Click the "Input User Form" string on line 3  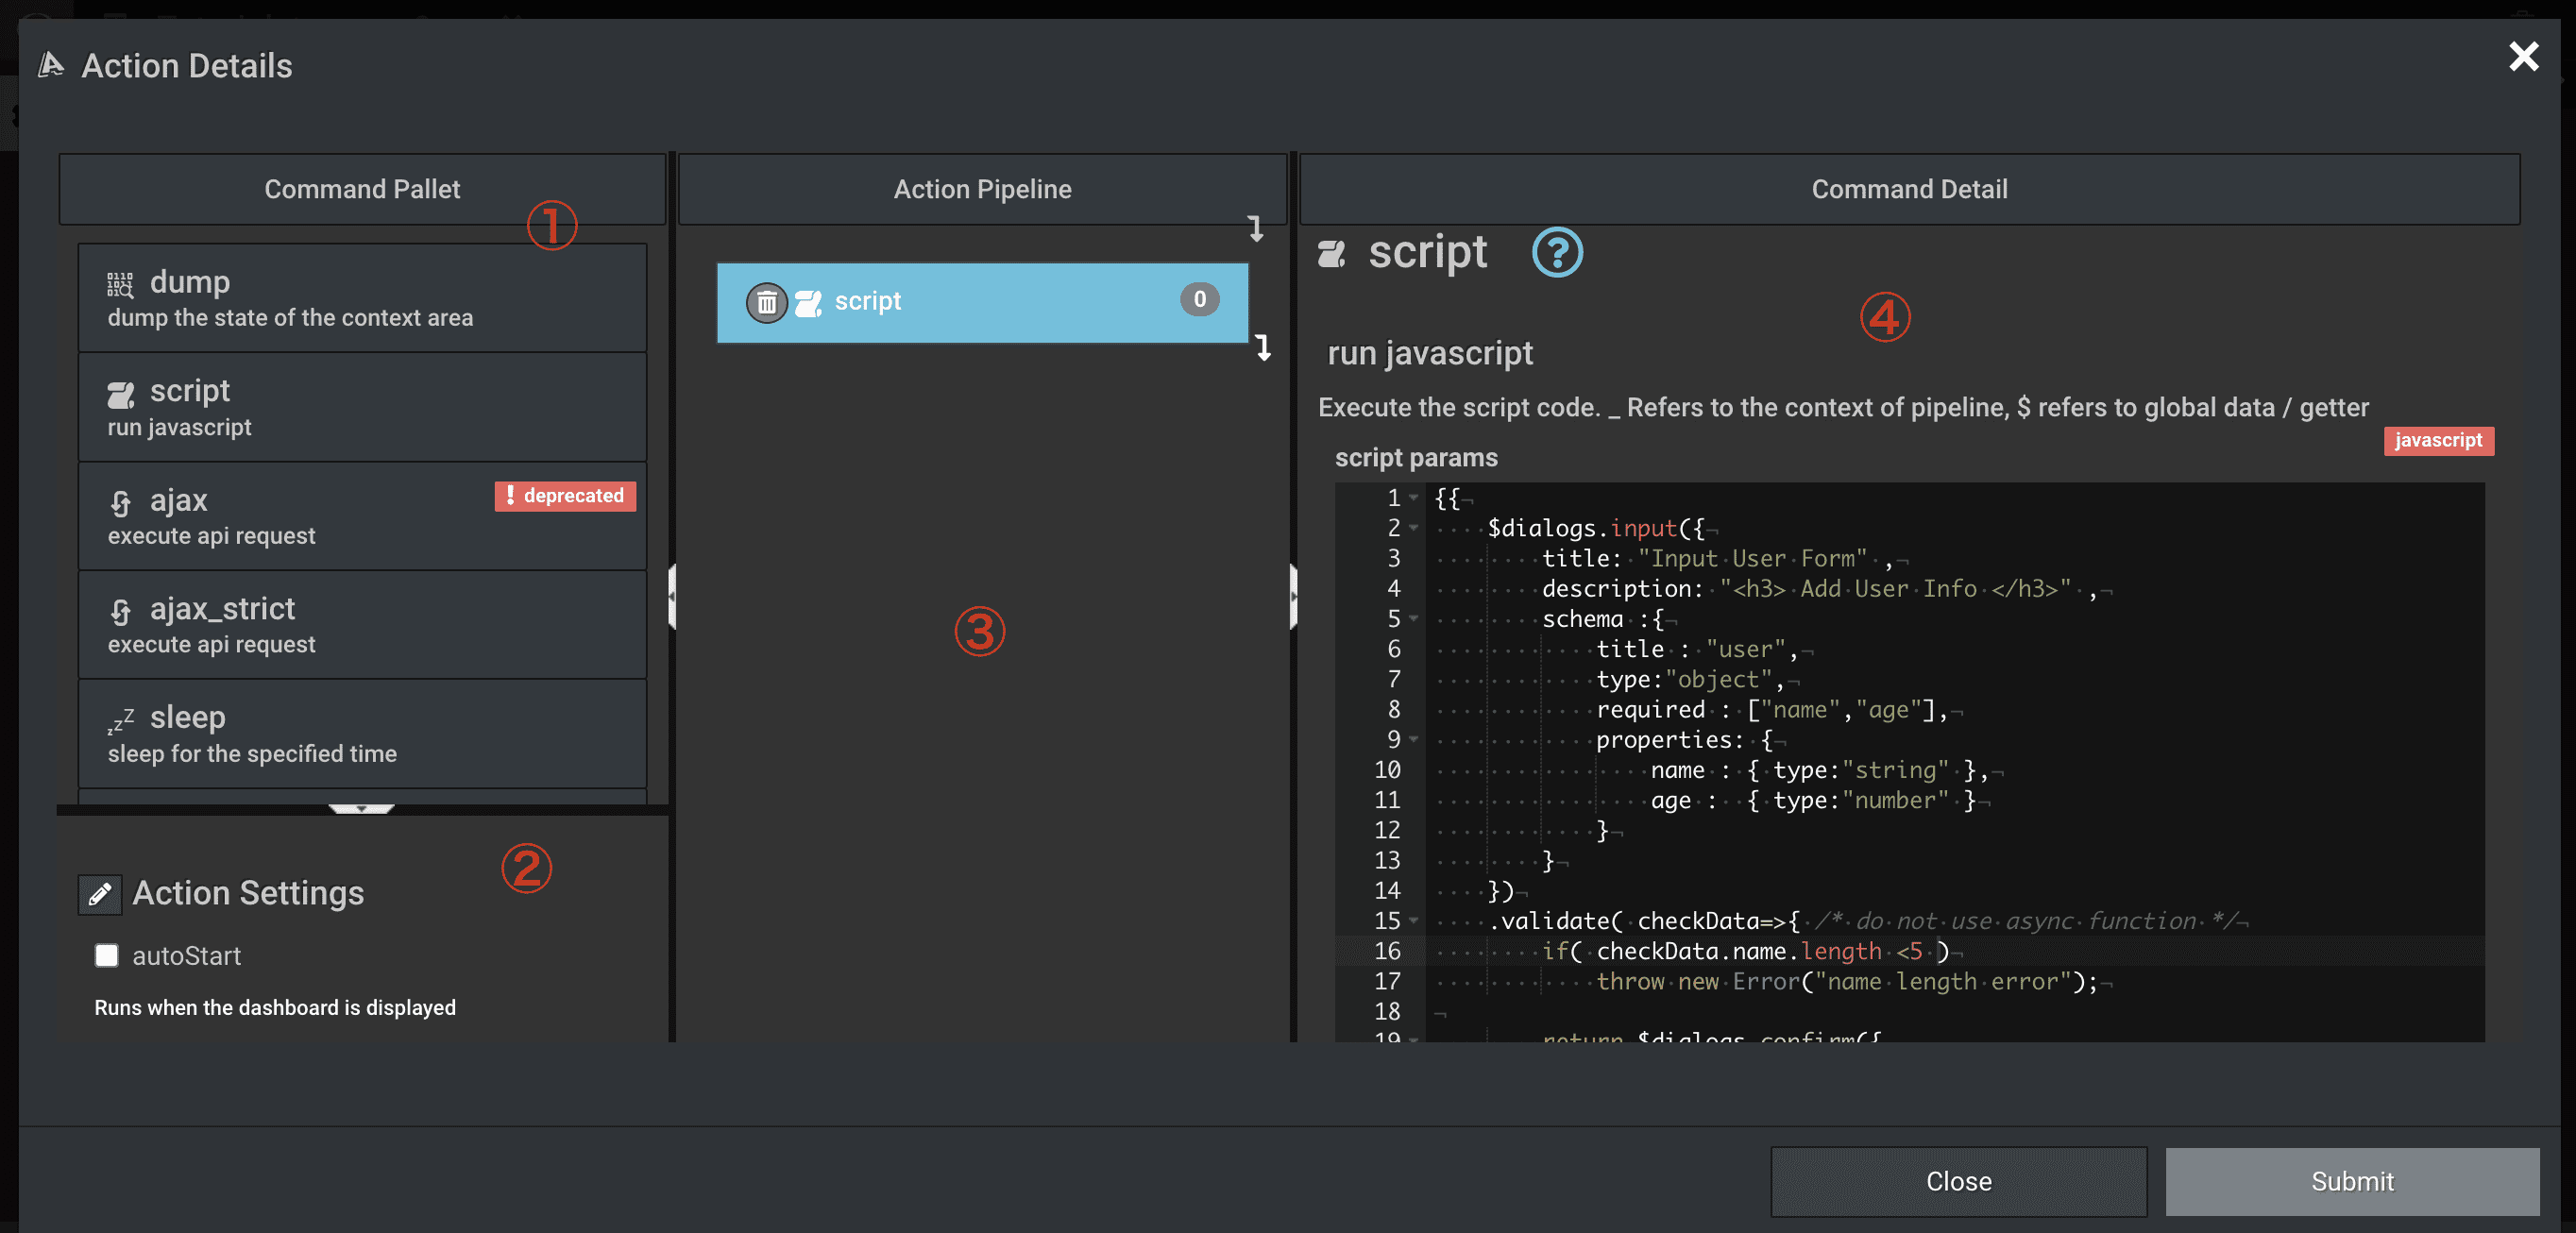(1752, 559)
